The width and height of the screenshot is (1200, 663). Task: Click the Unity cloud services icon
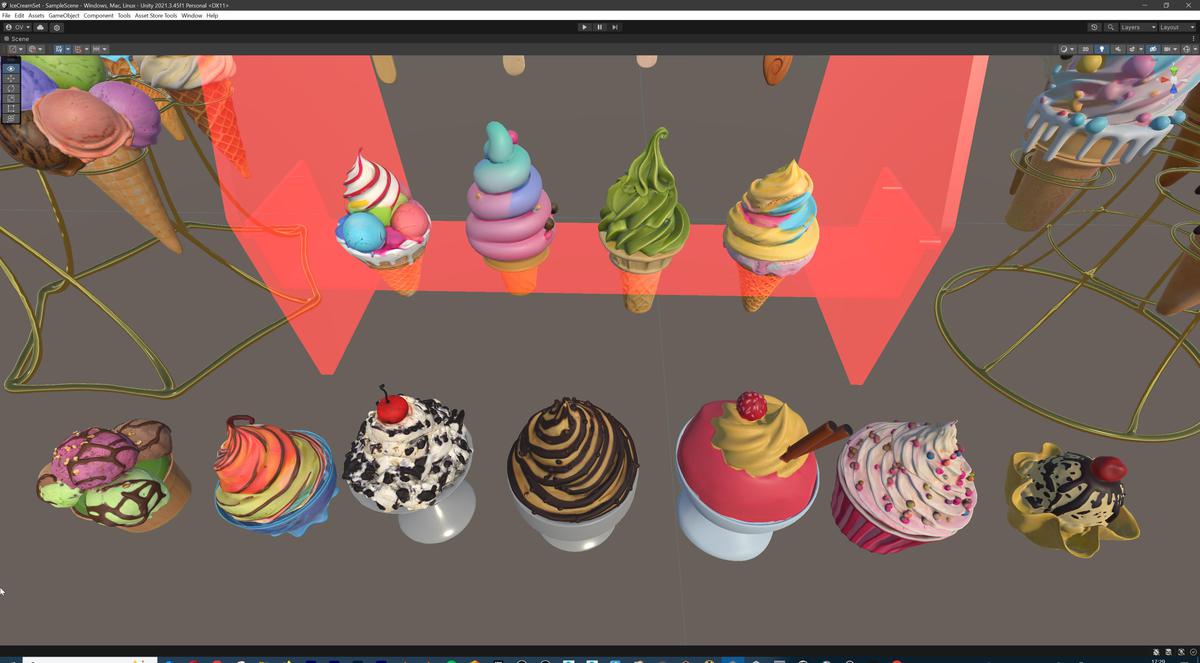(40, 27)
